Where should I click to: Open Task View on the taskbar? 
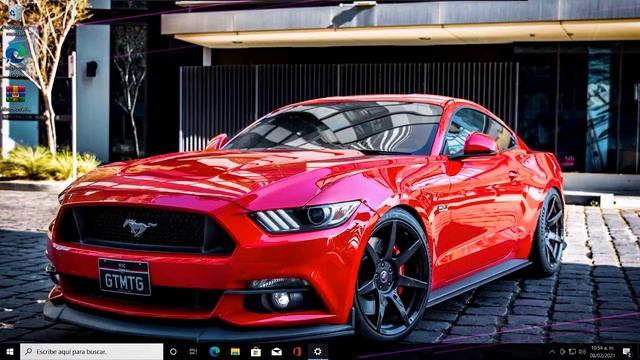tap(193, 351)
